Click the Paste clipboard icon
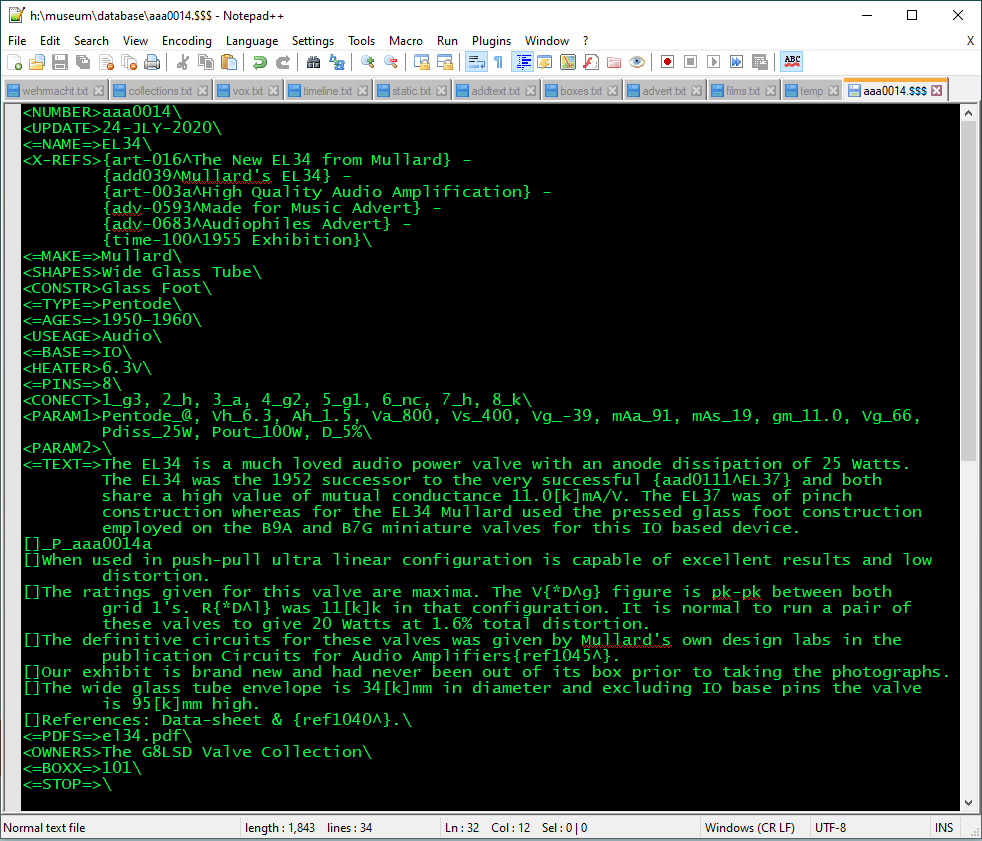 click(229, 61)
